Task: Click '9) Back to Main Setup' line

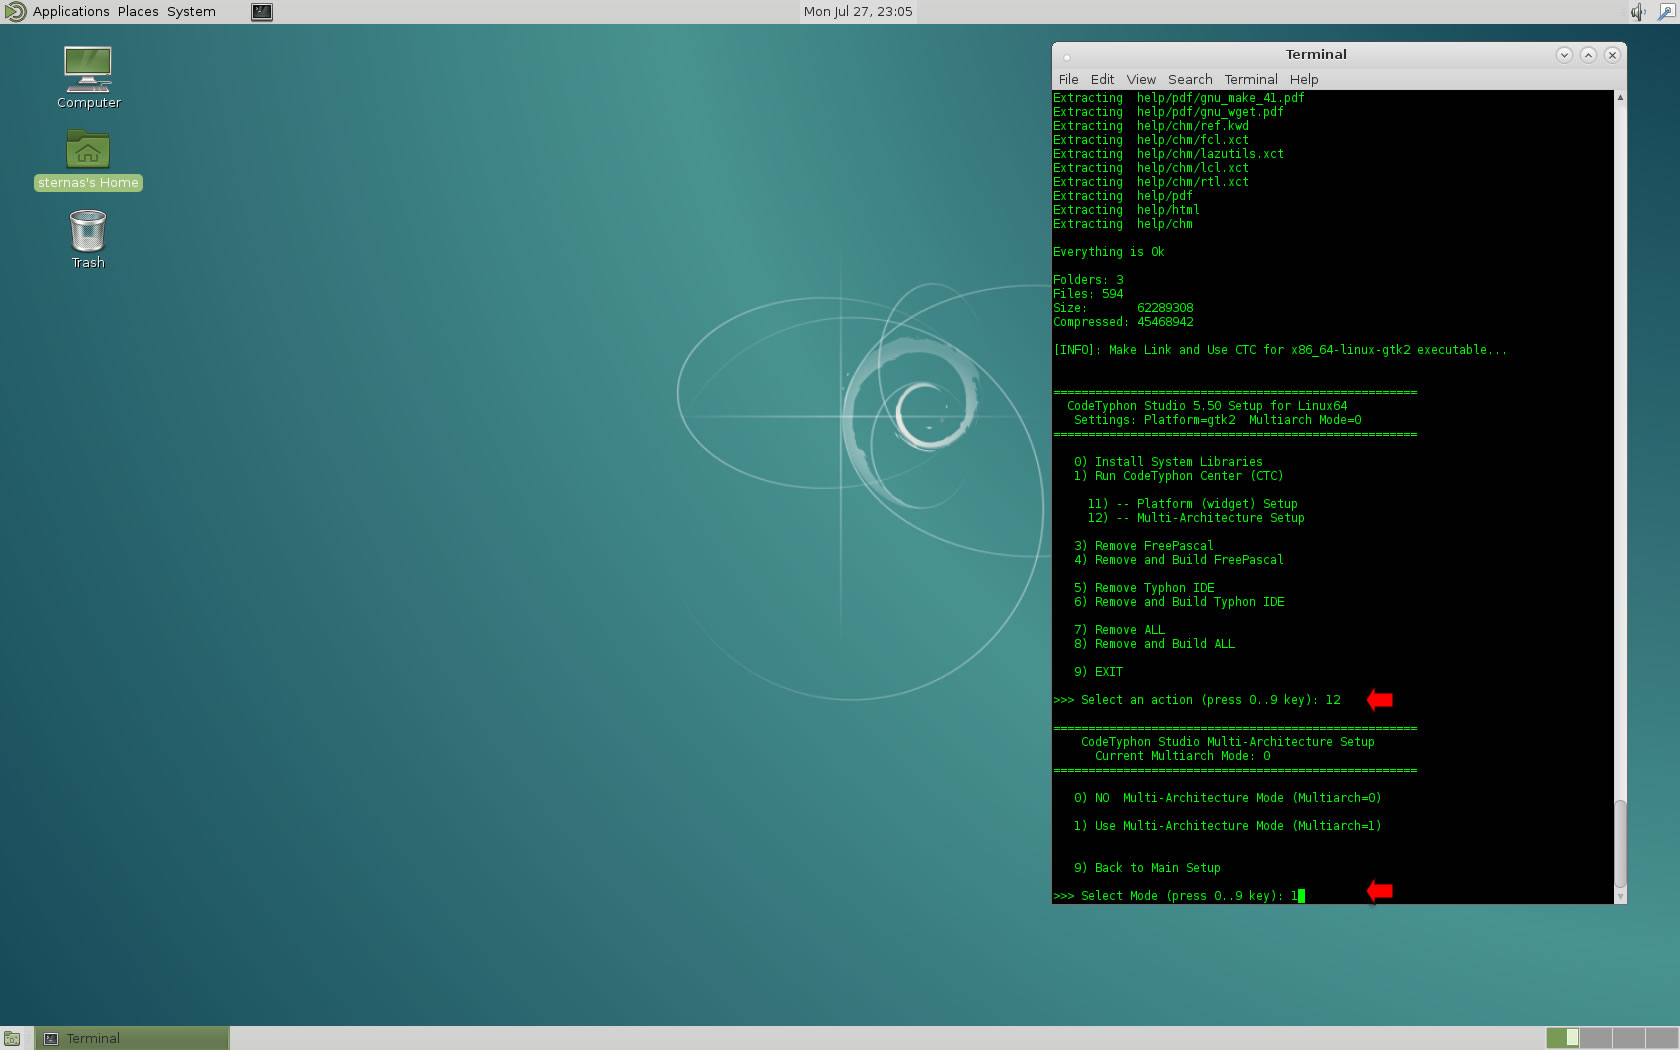Action: [x=1147, y=868]
